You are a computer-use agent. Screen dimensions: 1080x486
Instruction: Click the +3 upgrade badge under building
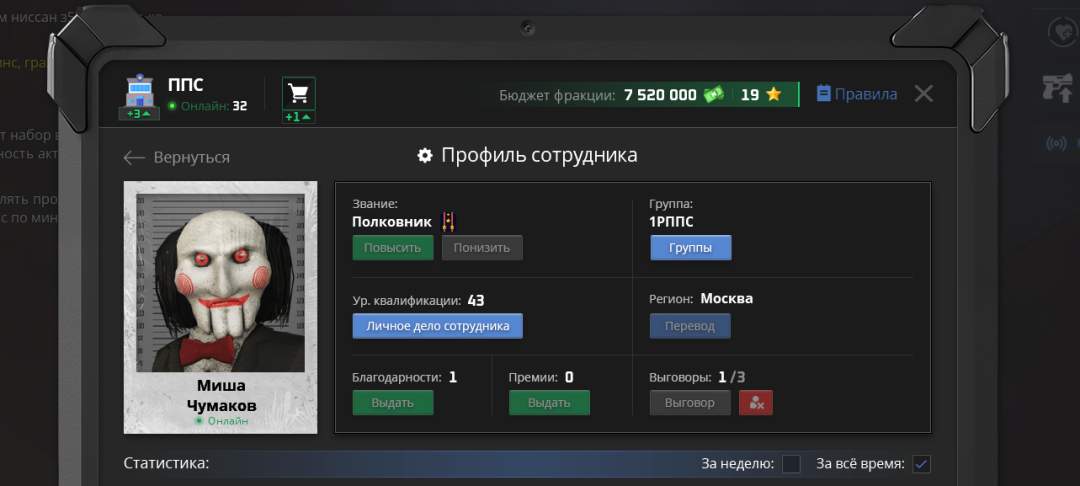139,114
